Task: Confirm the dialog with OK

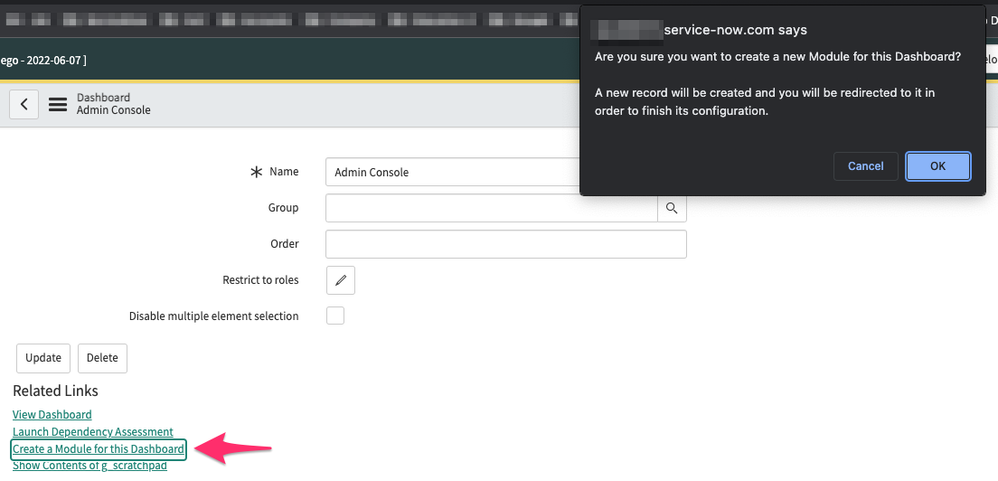Action: 938,166
